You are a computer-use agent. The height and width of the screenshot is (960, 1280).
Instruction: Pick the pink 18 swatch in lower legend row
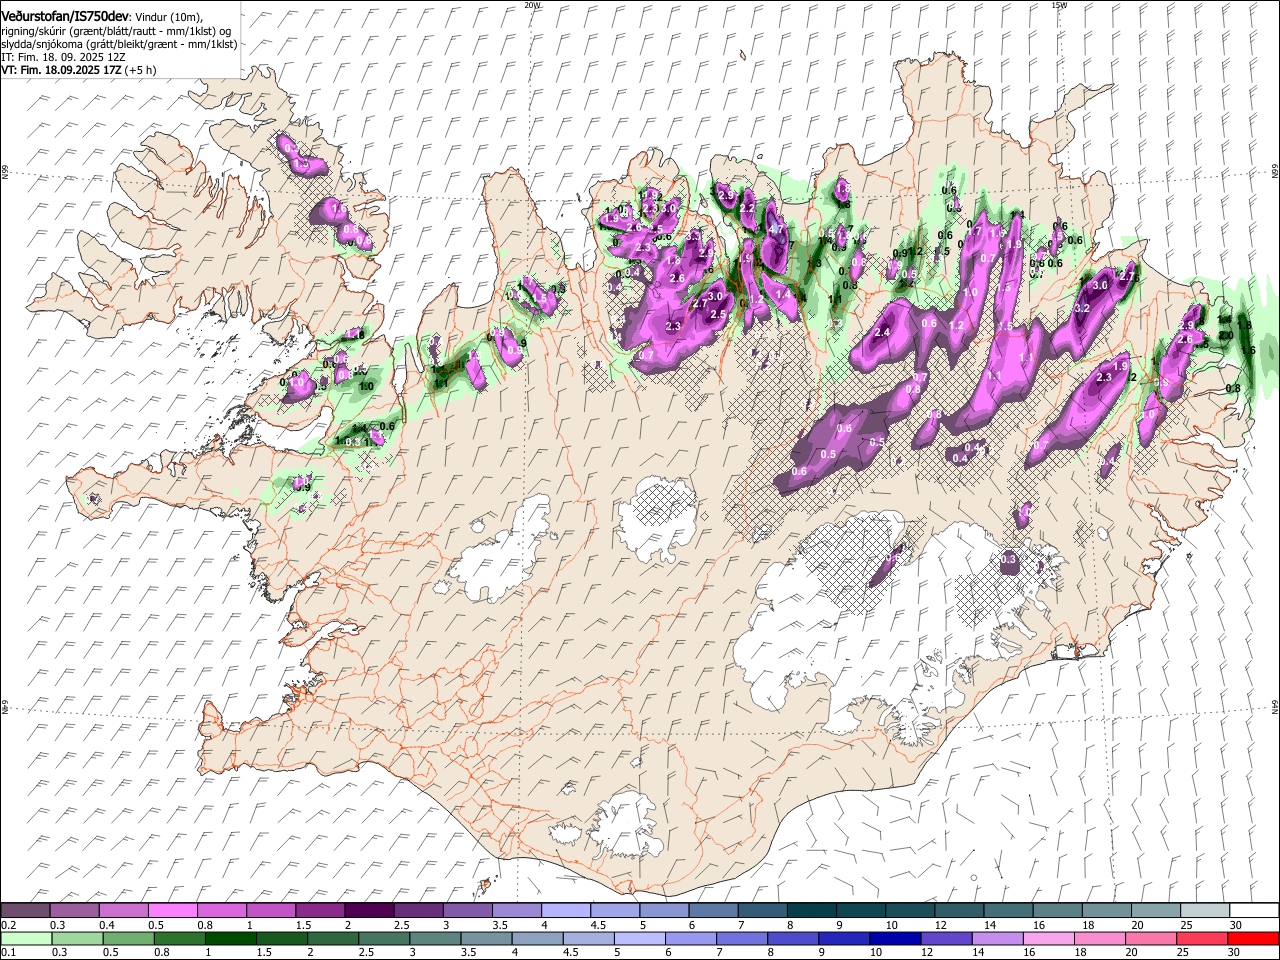pos(1100,938)
